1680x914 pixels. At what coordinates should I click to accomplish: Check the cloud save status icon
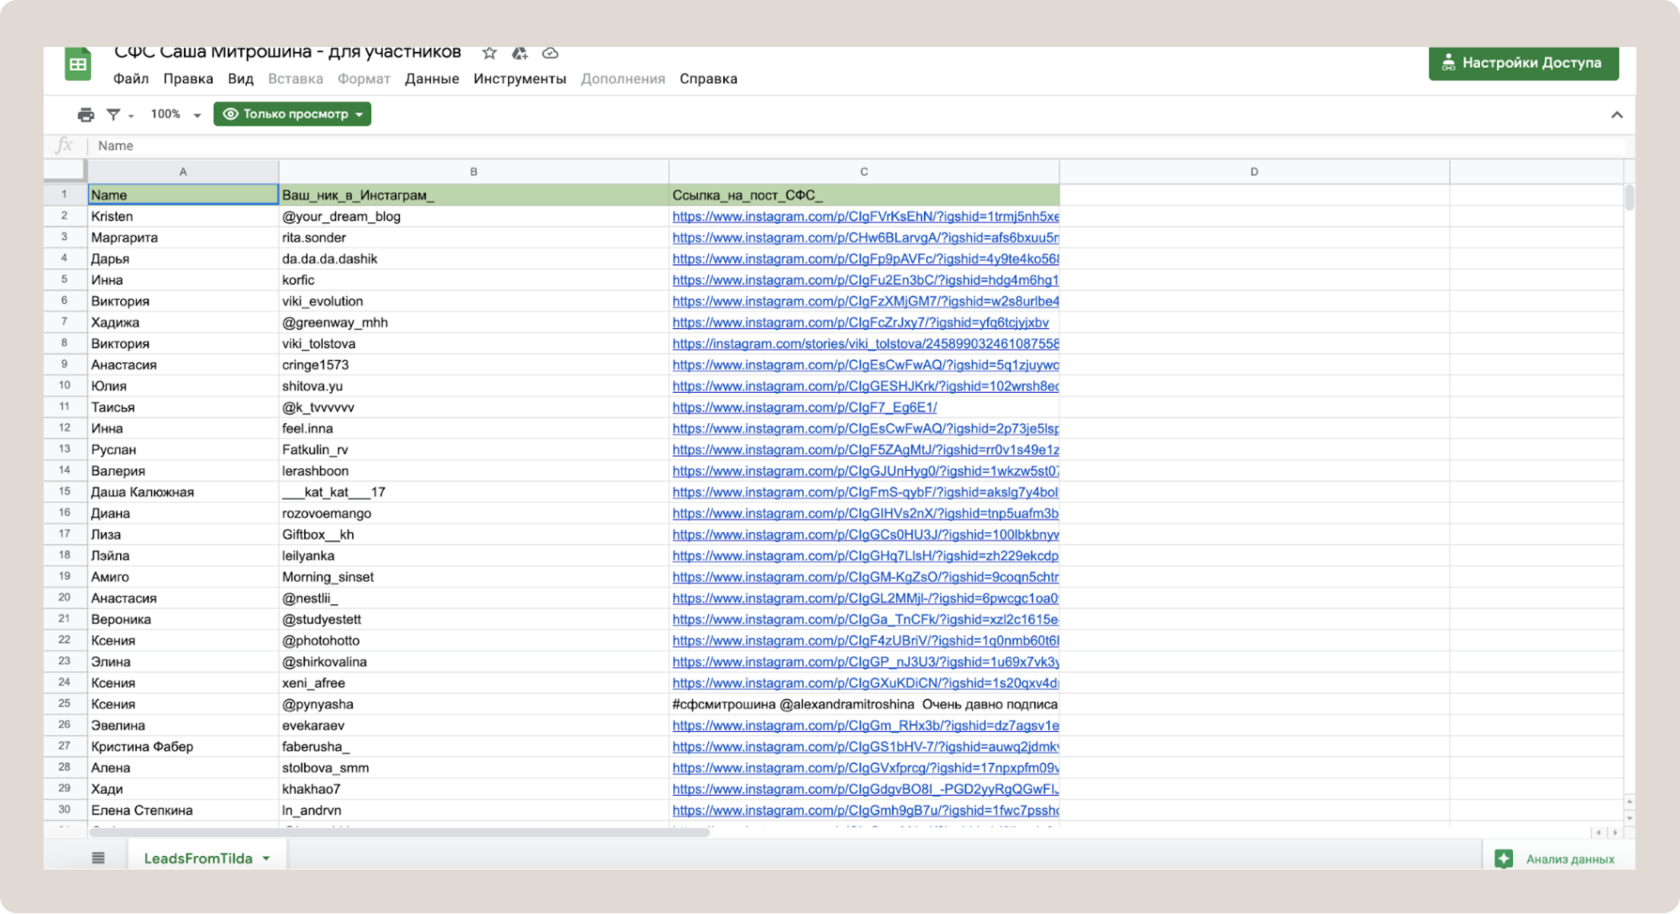[x=550, y=53]
